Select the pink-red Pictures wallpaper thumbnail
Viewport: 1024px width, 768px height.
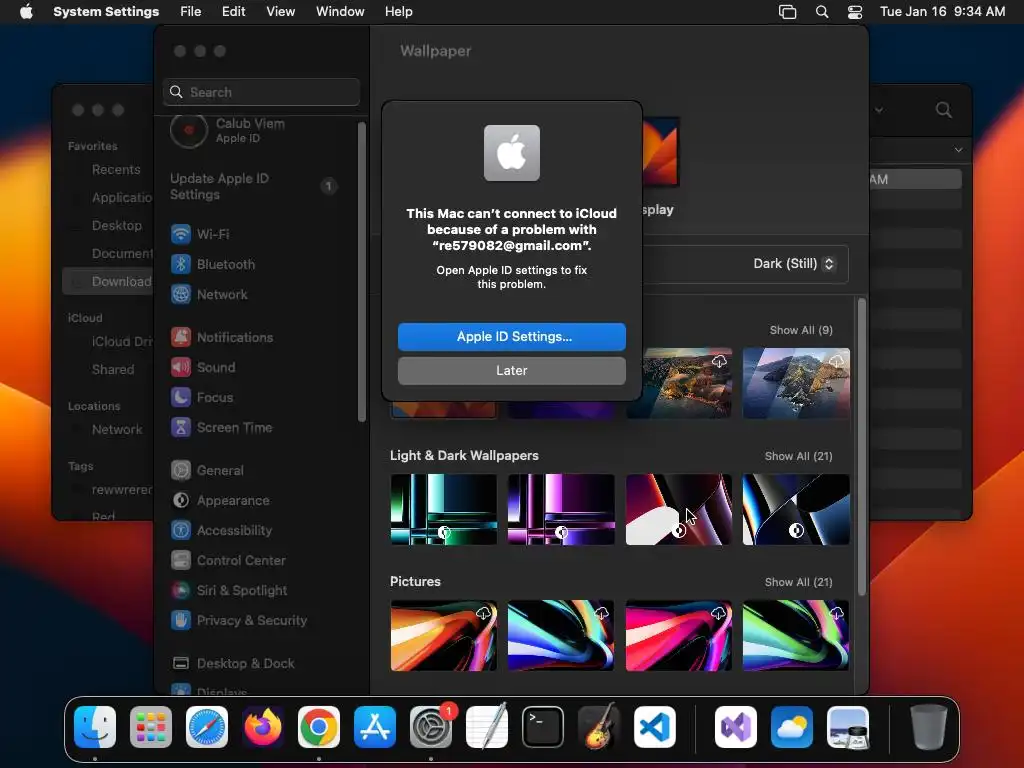[x=679, y=635]
